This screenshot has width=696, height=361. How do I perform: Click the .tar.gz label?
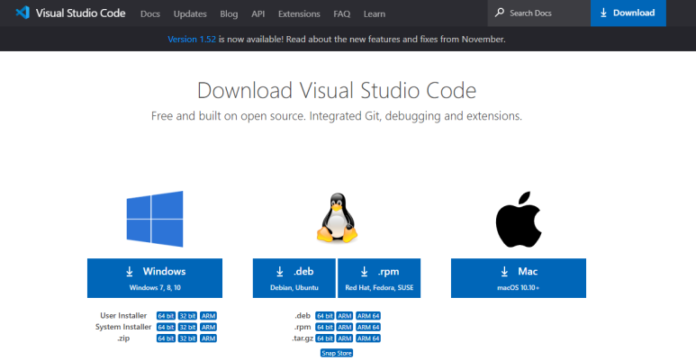(302, 338)
